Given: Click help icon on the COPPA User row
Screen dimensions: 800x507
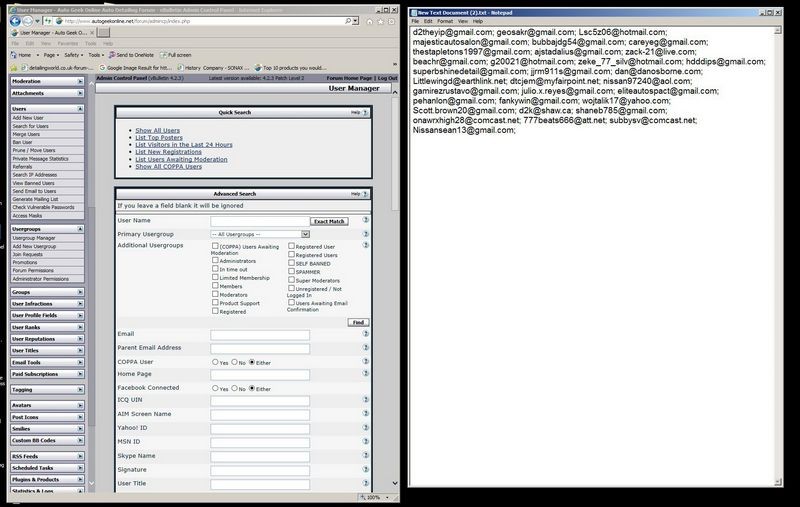Looking at the screenshot, I should coord(365,361).
